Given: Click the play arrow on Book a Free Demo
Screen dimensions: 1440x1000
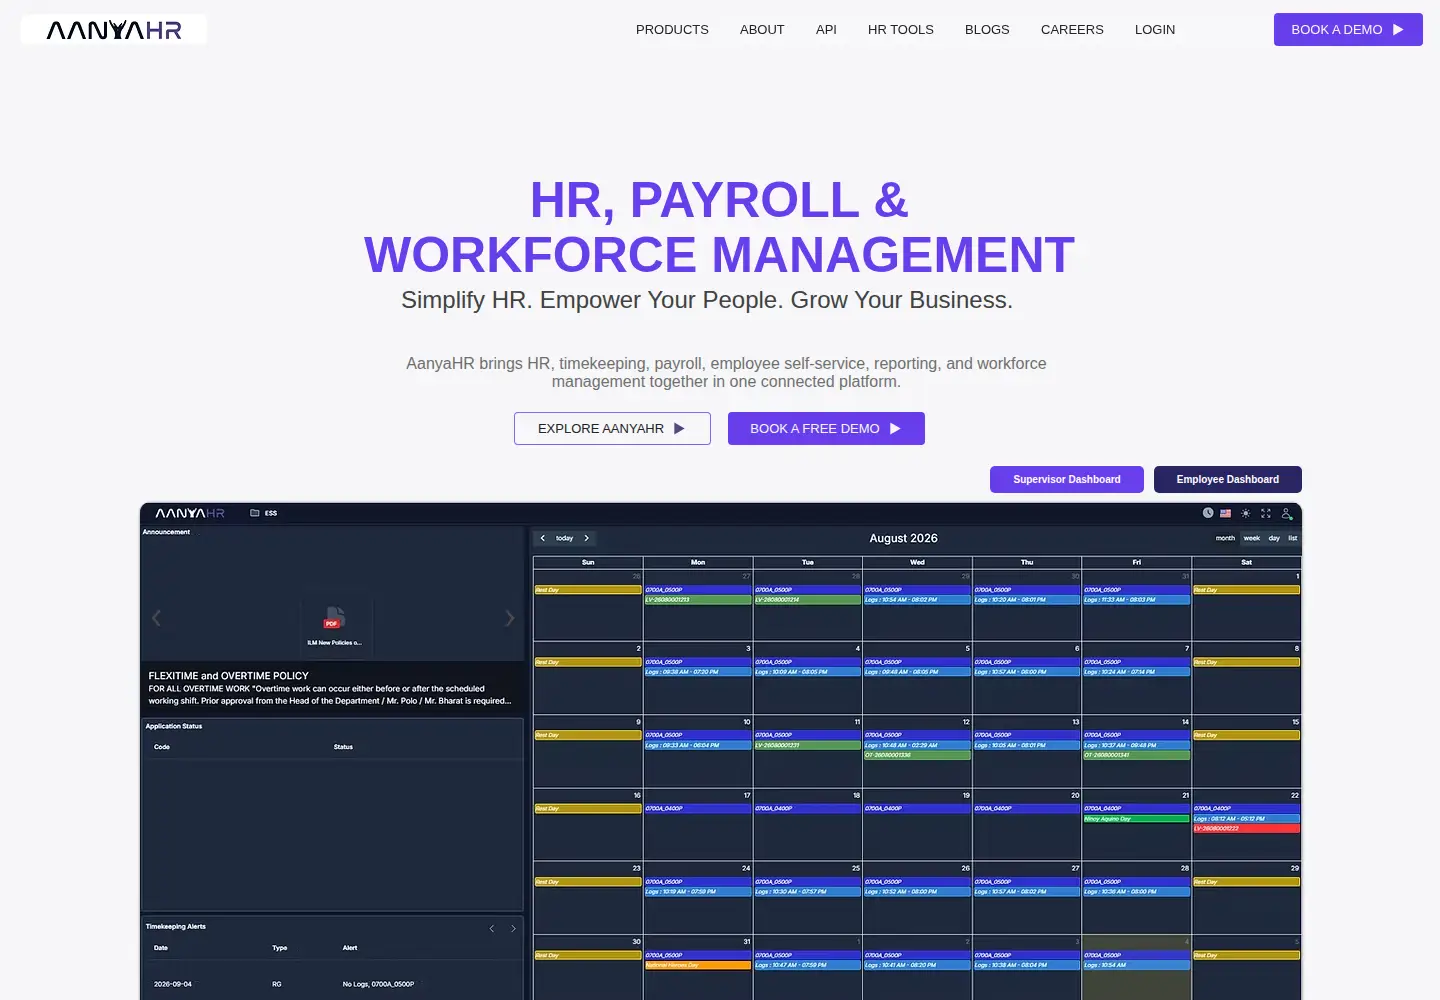Looking at the screenshot, I should coord(895,428).
